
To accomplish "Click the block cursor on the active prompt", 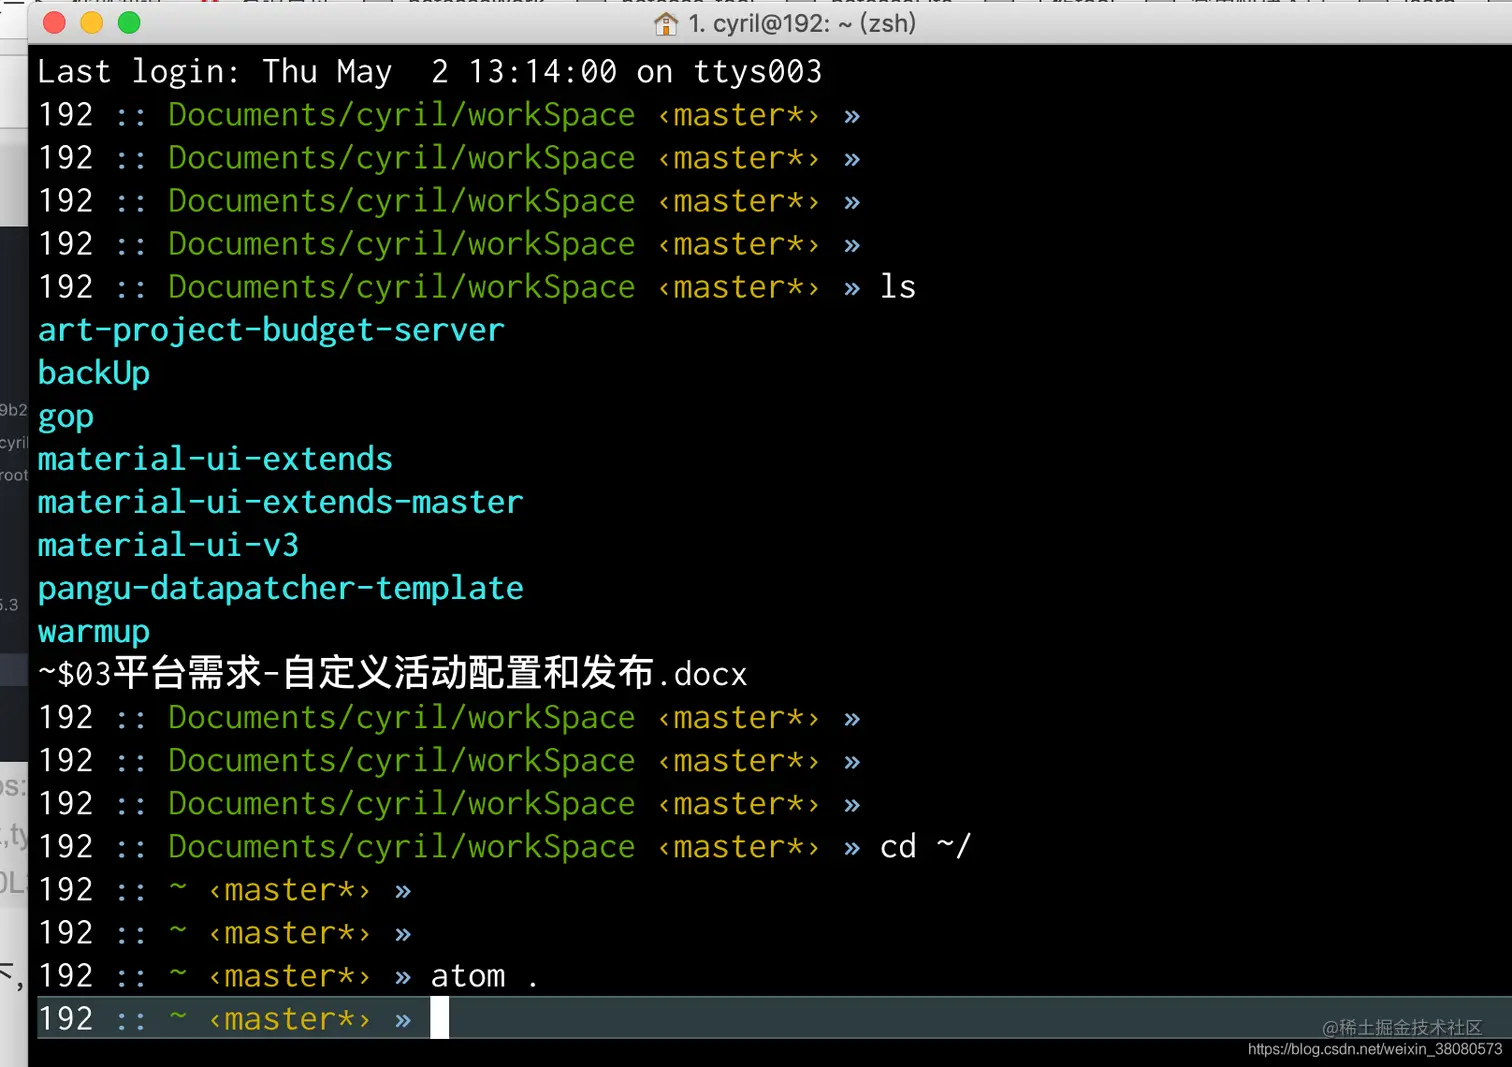I will (440, 1019).
